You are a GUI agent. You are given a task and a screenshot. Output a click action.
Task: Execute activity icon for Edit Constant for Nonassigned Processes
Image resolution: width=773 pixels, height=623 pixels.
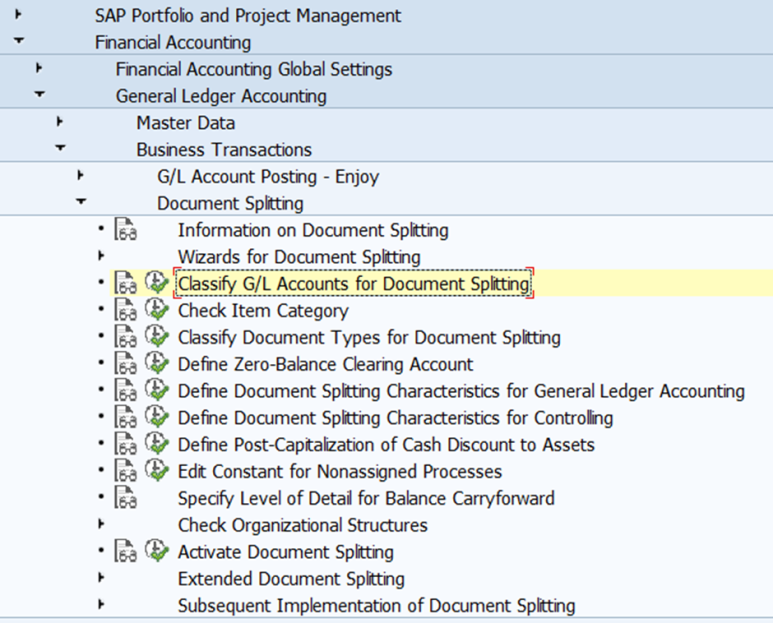pyautogui.click(x=157, y=470)
